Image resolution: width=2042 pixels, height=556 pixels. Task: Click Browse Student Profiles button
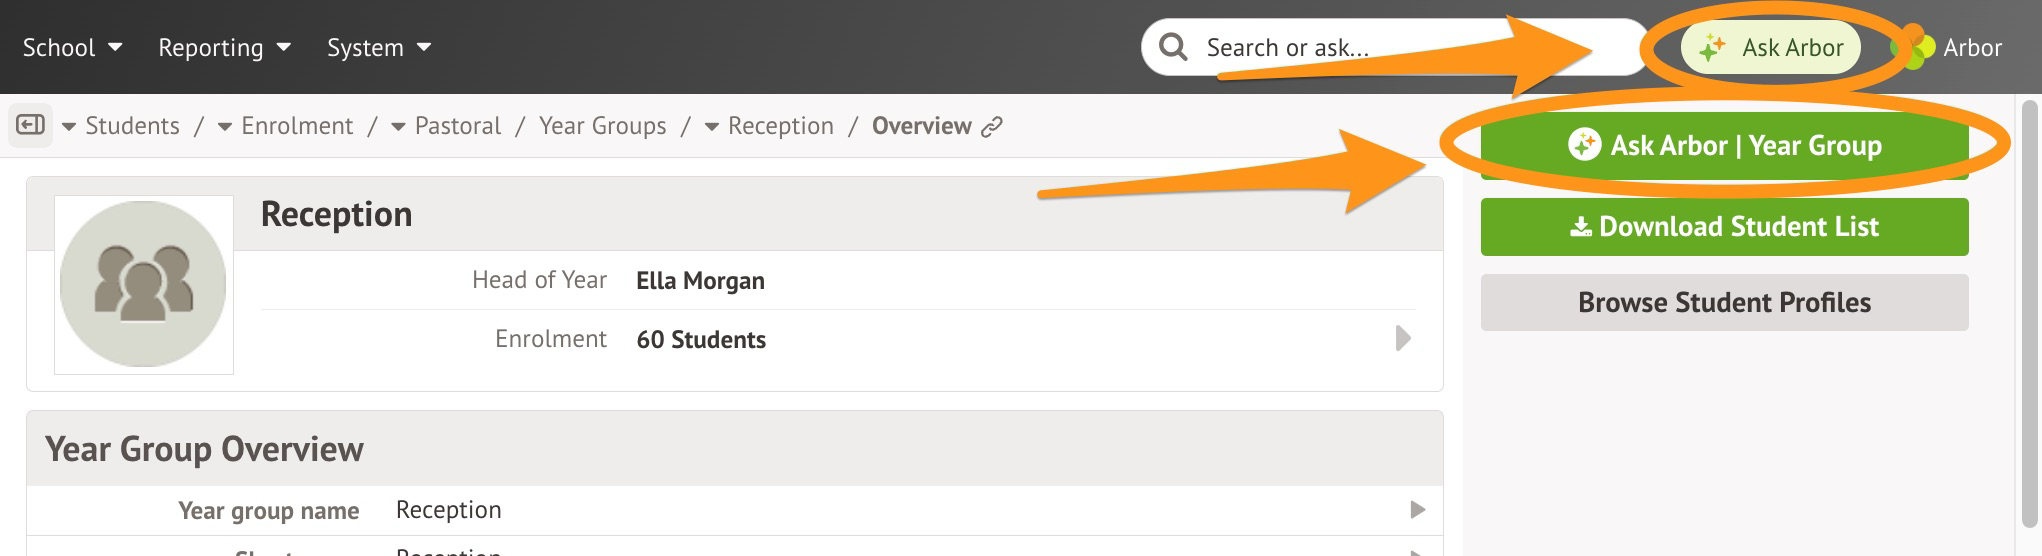click(1724, 302)
